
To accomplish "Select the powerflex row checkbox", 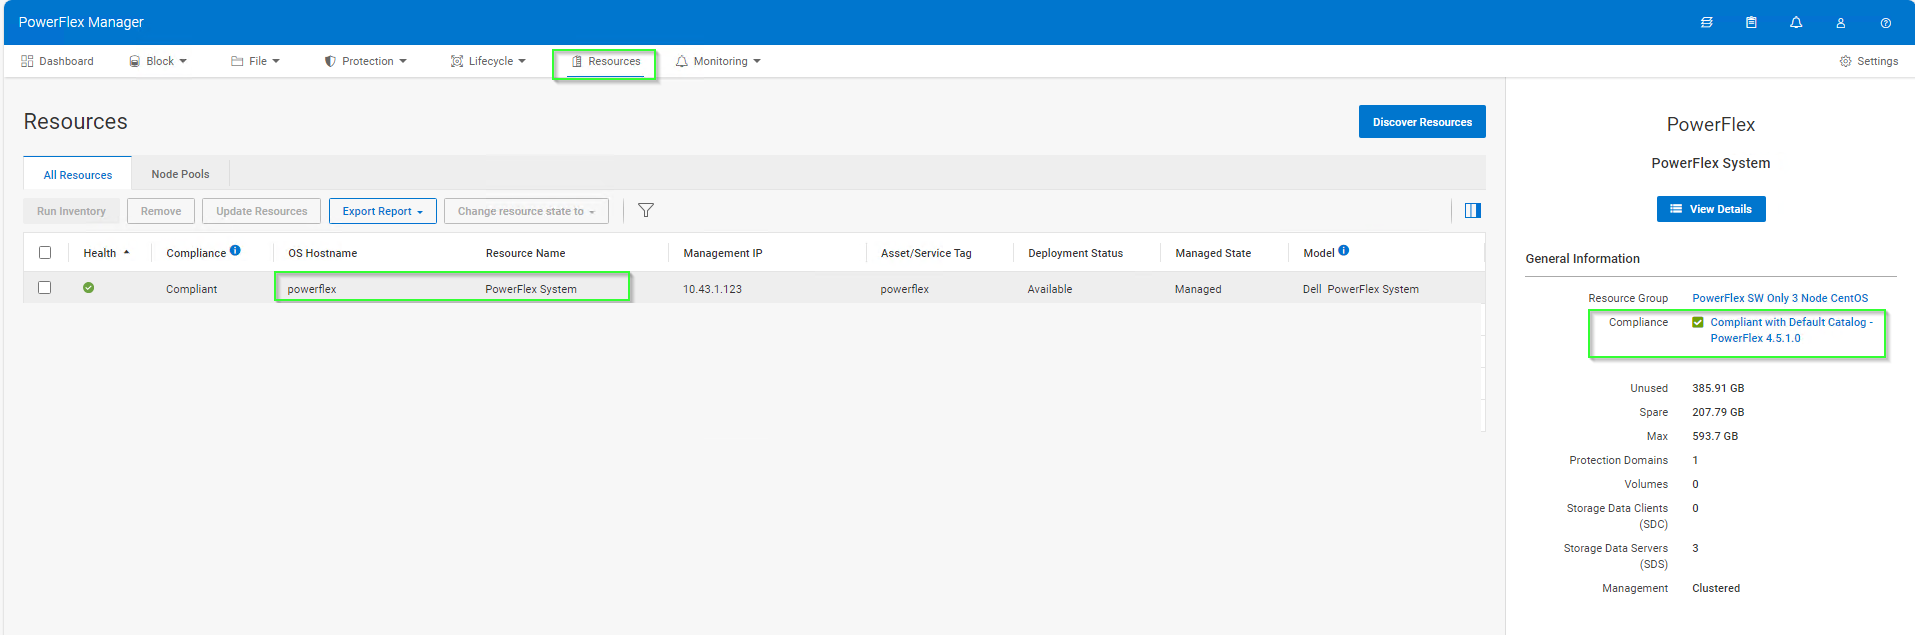I will coord(45,288).
